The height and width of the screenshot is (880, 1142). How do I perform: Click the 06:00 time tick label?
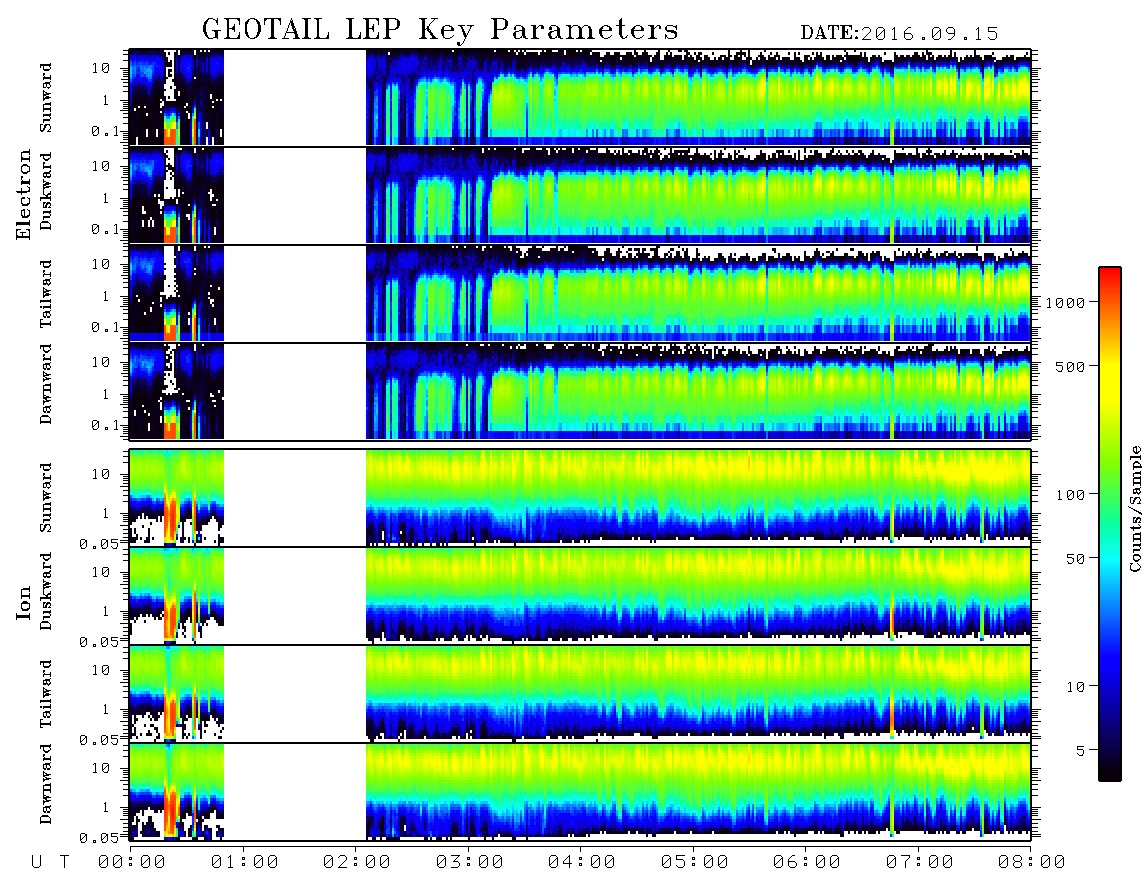pyautogui.click(x=807, y=863)
